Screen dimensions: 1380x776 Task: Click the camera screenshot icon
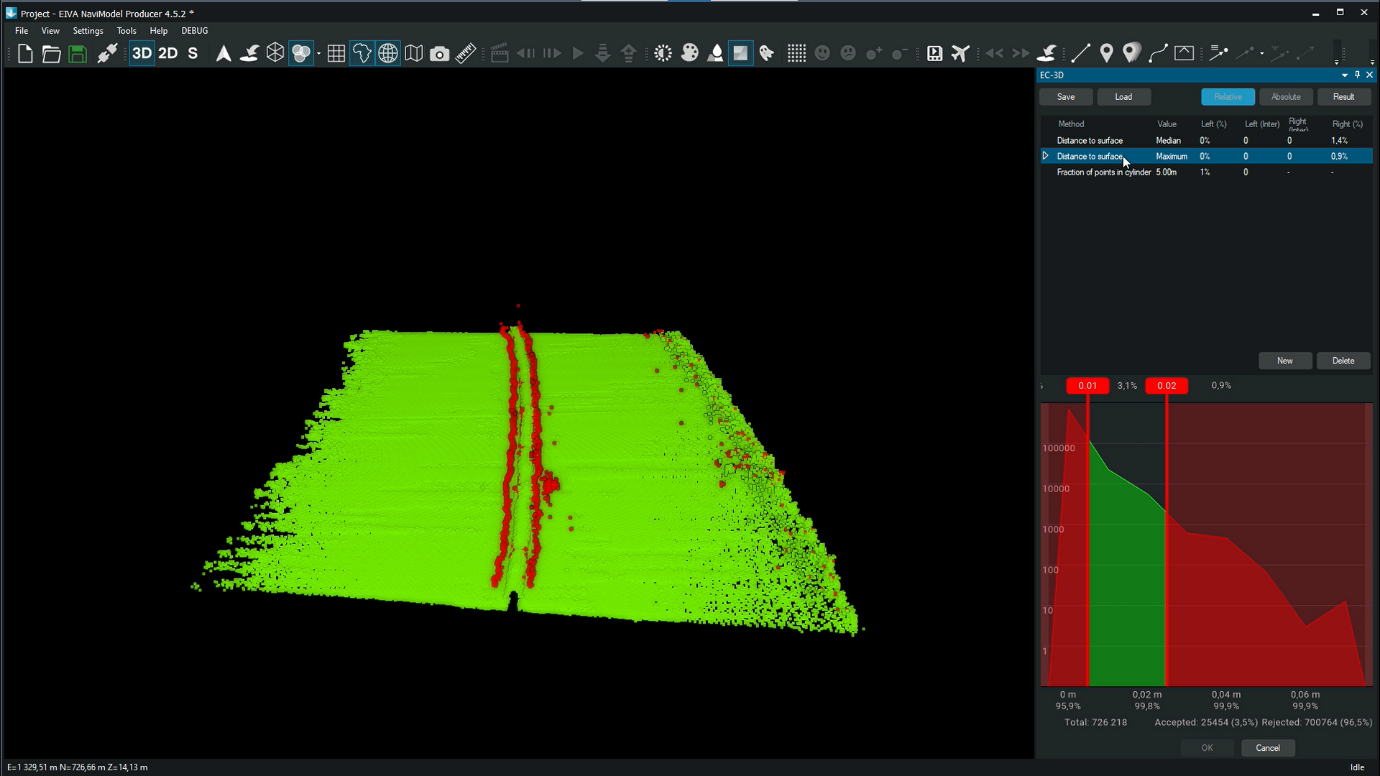pos(440,54)
